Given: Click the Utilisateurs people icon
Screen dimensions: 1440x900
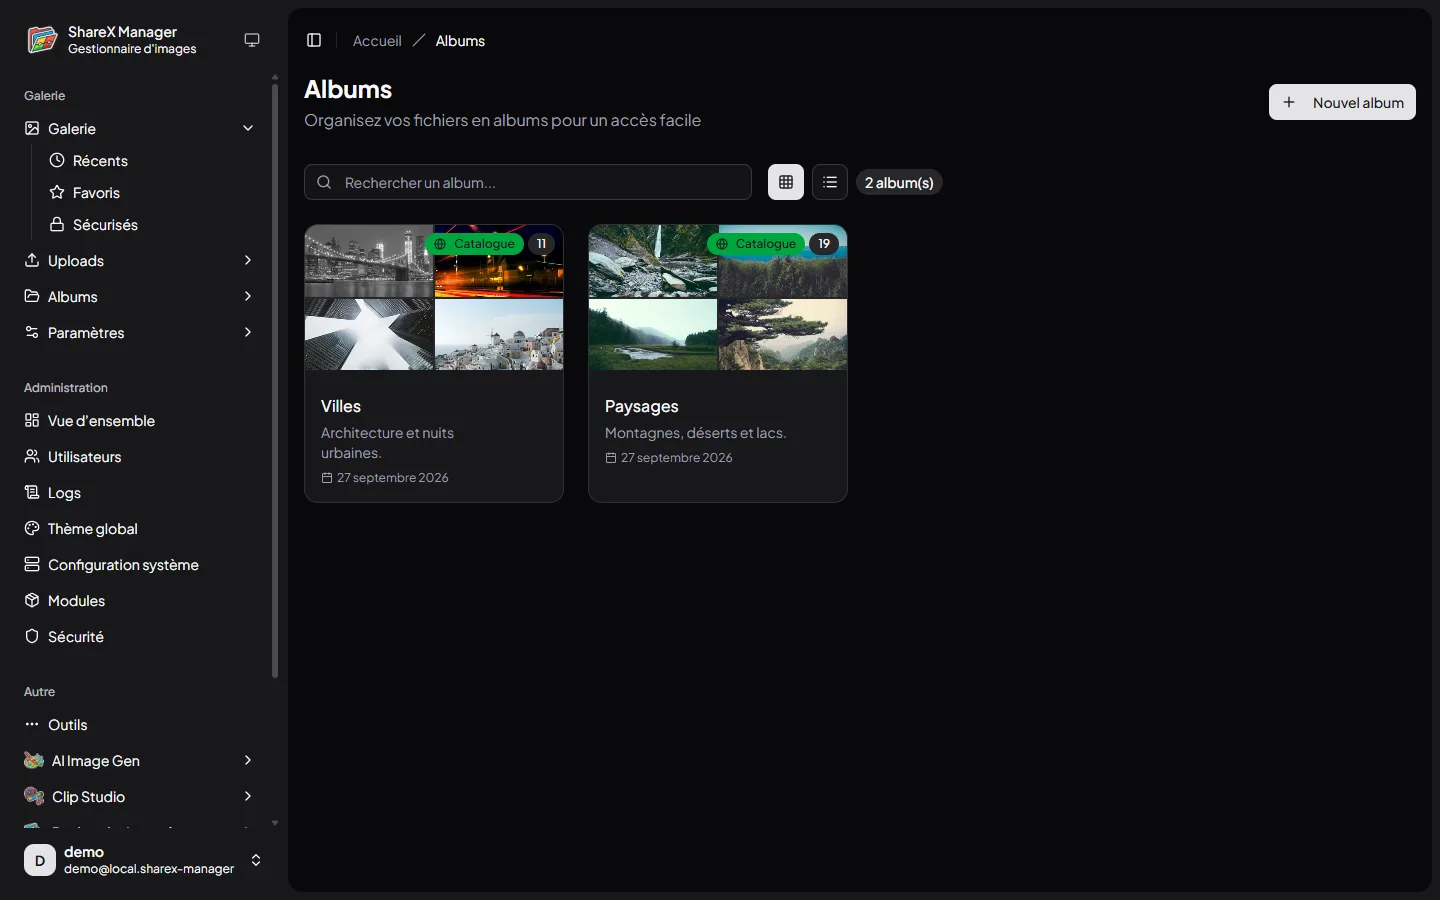Looking at the screenshot, I should point(32,456).
